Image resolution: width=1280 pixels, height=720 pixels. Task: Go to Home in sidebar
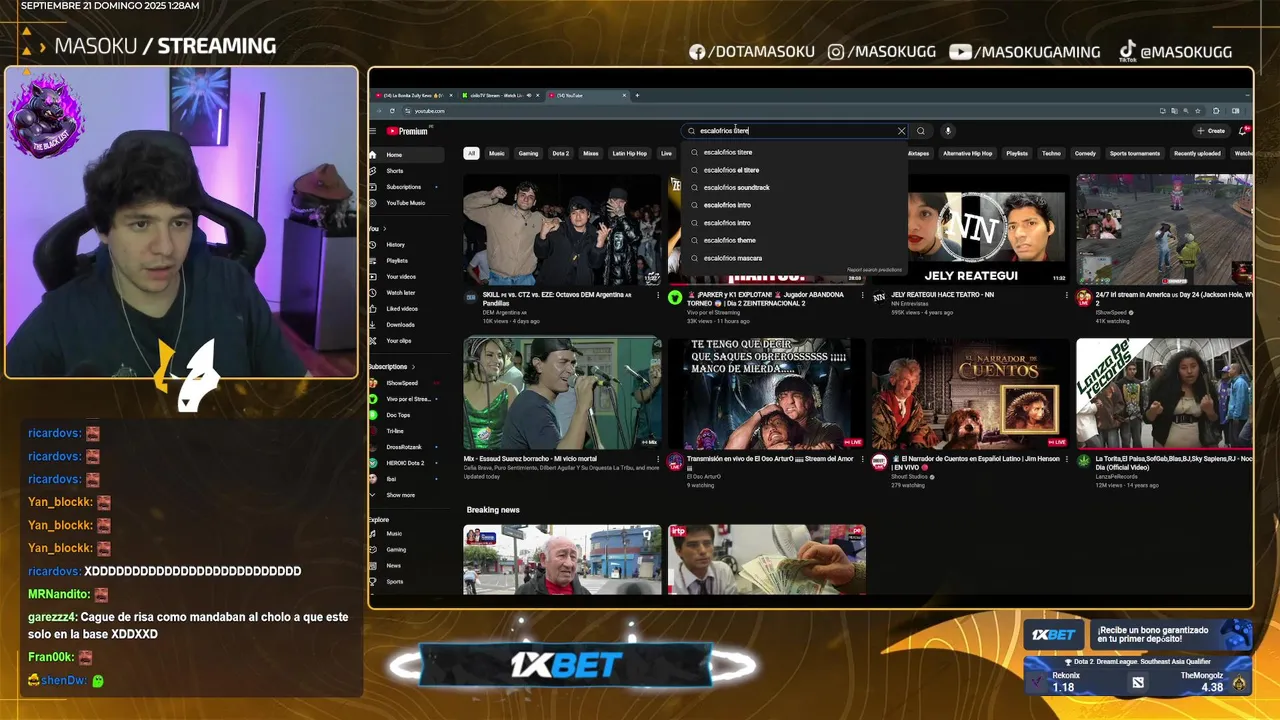pos(406,155)
